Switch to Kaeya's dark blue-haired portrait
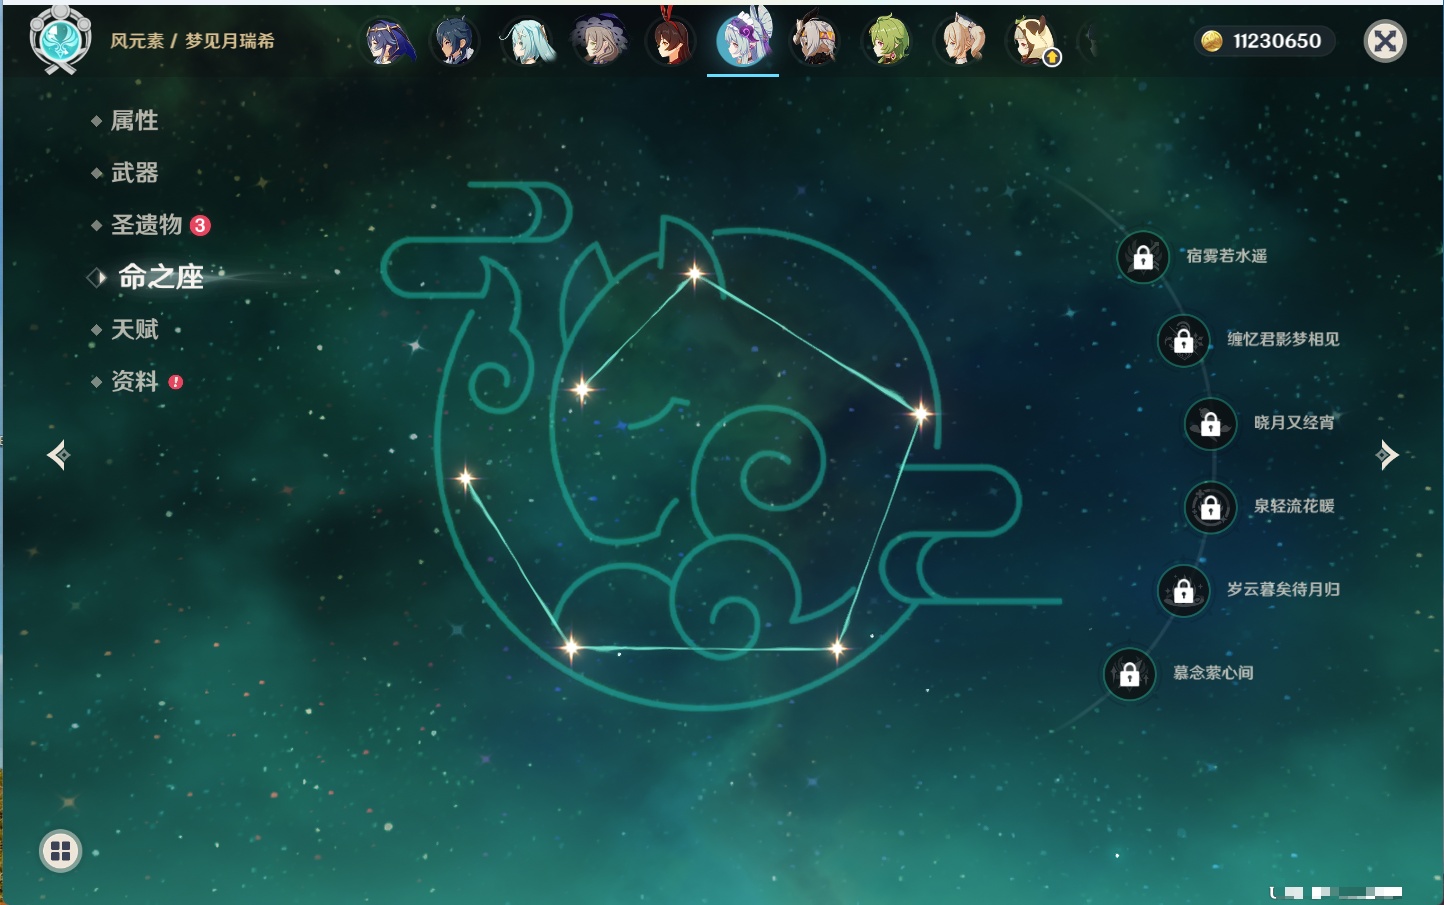Screen dimensions: 1444x905 (x=456, y=42)
